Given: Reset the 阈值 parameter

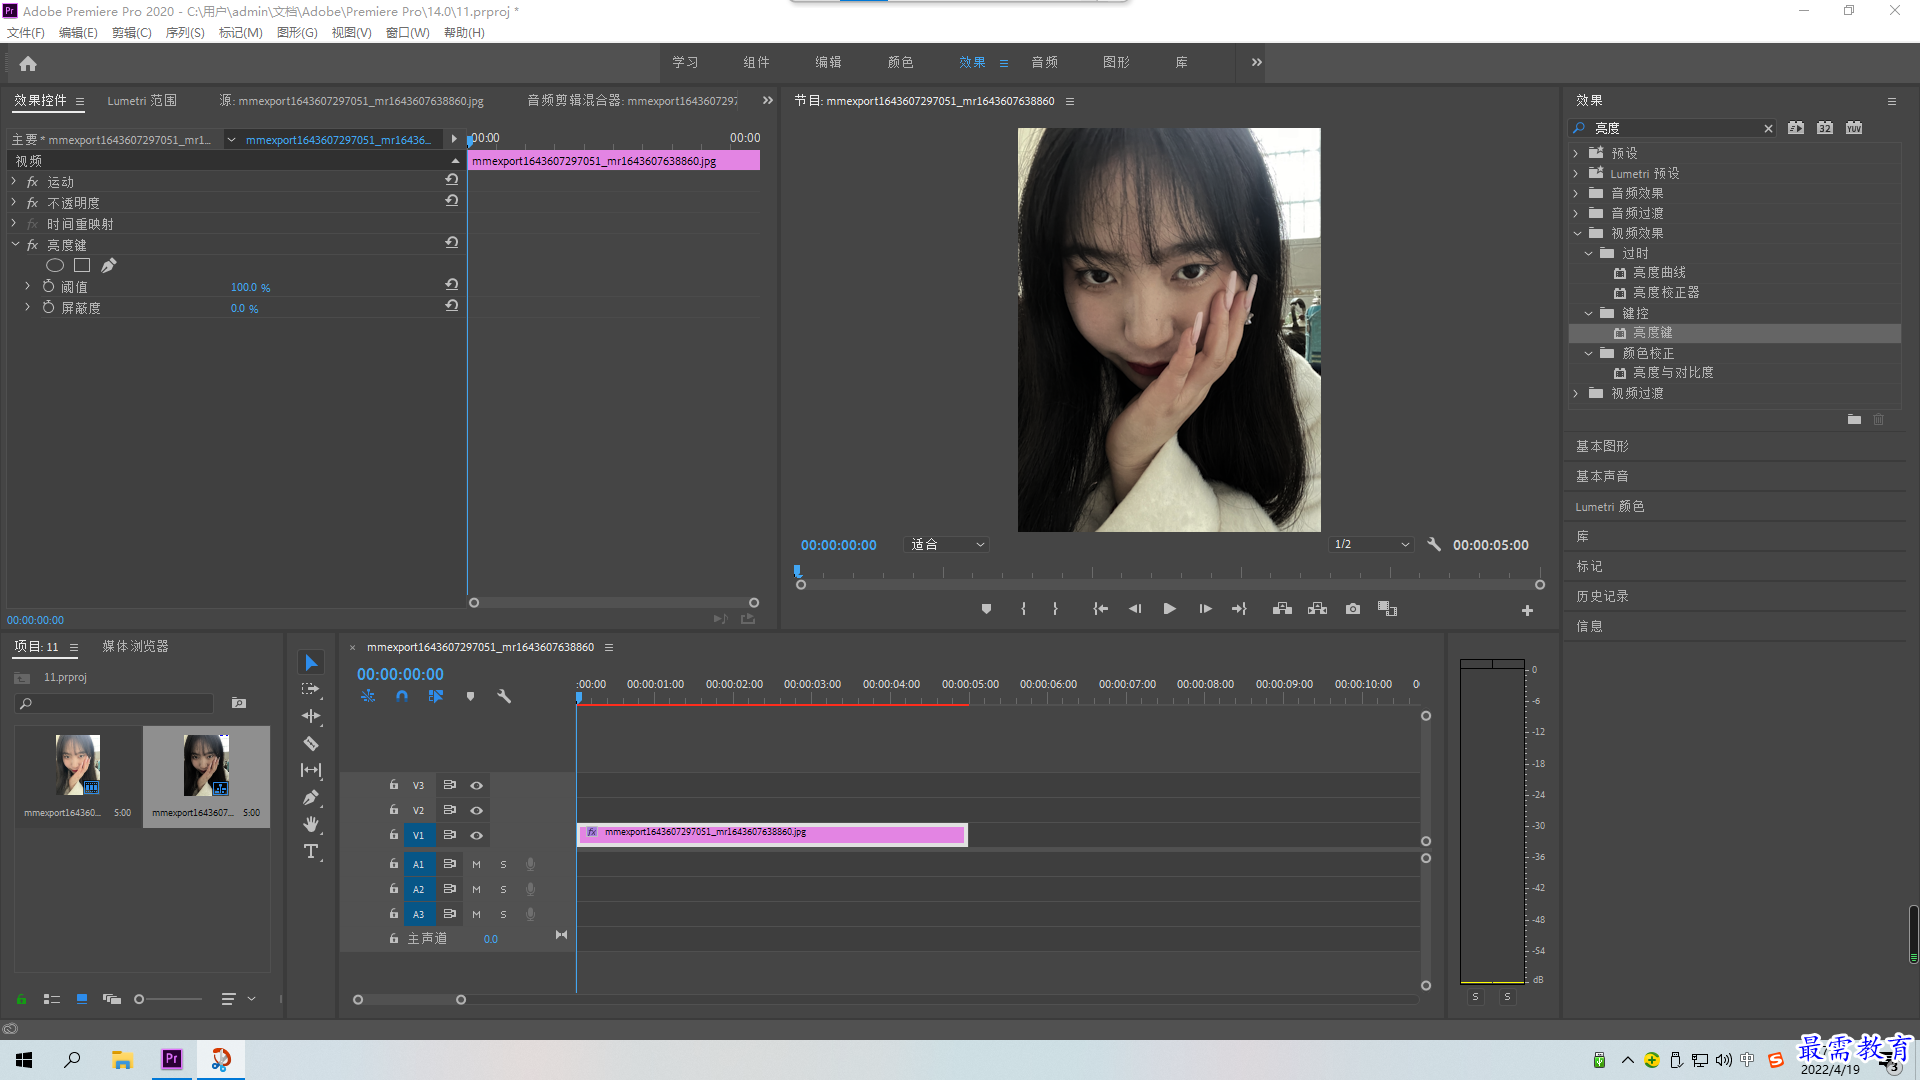Looking at the screenshot, I should pos(452,285).
